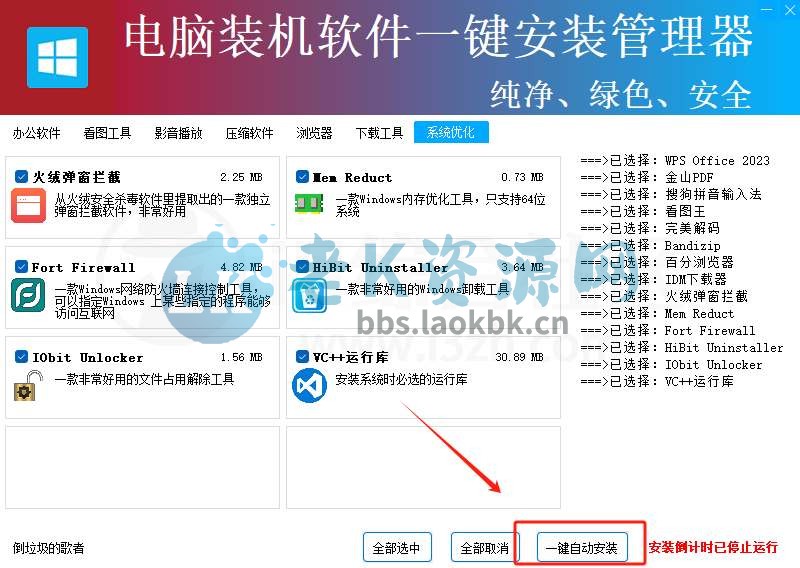Click the Fort Firewall title text
This screenshot has height=568, width=800.
click(x=83, y=267)
